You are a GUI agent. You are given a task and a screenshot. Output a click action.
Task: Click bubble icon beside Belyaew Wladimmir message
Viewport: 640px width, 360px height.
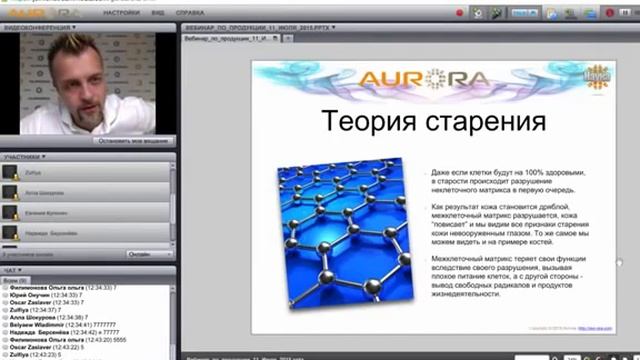[5, 325]
